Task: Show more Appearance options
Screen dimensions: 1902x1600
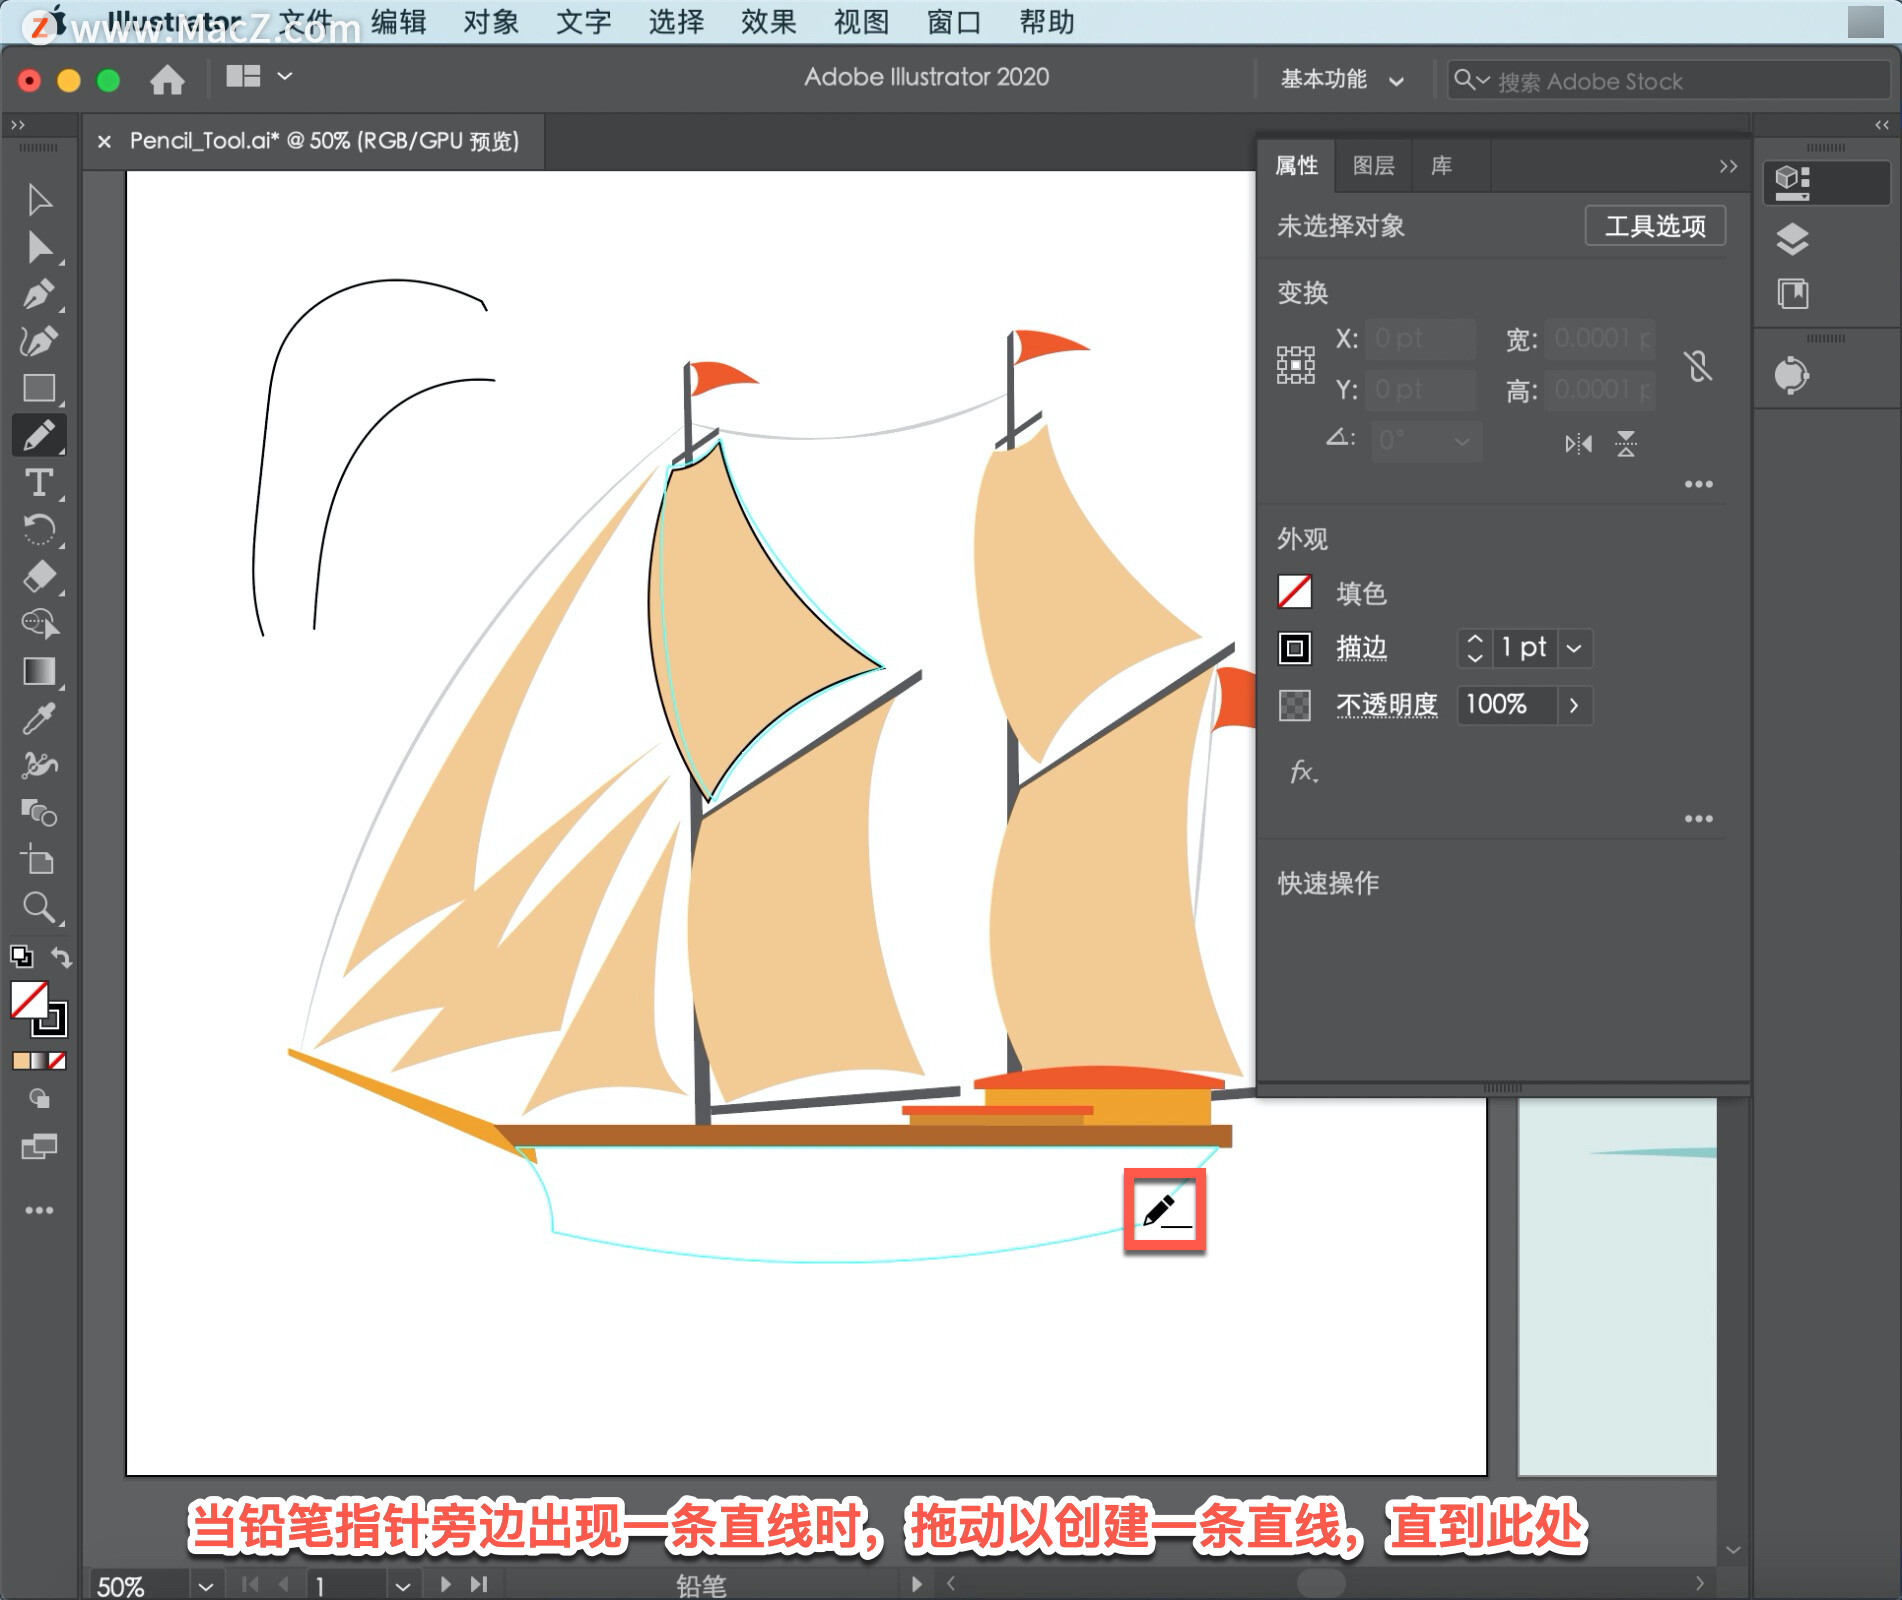Action: click(1698, 819)
